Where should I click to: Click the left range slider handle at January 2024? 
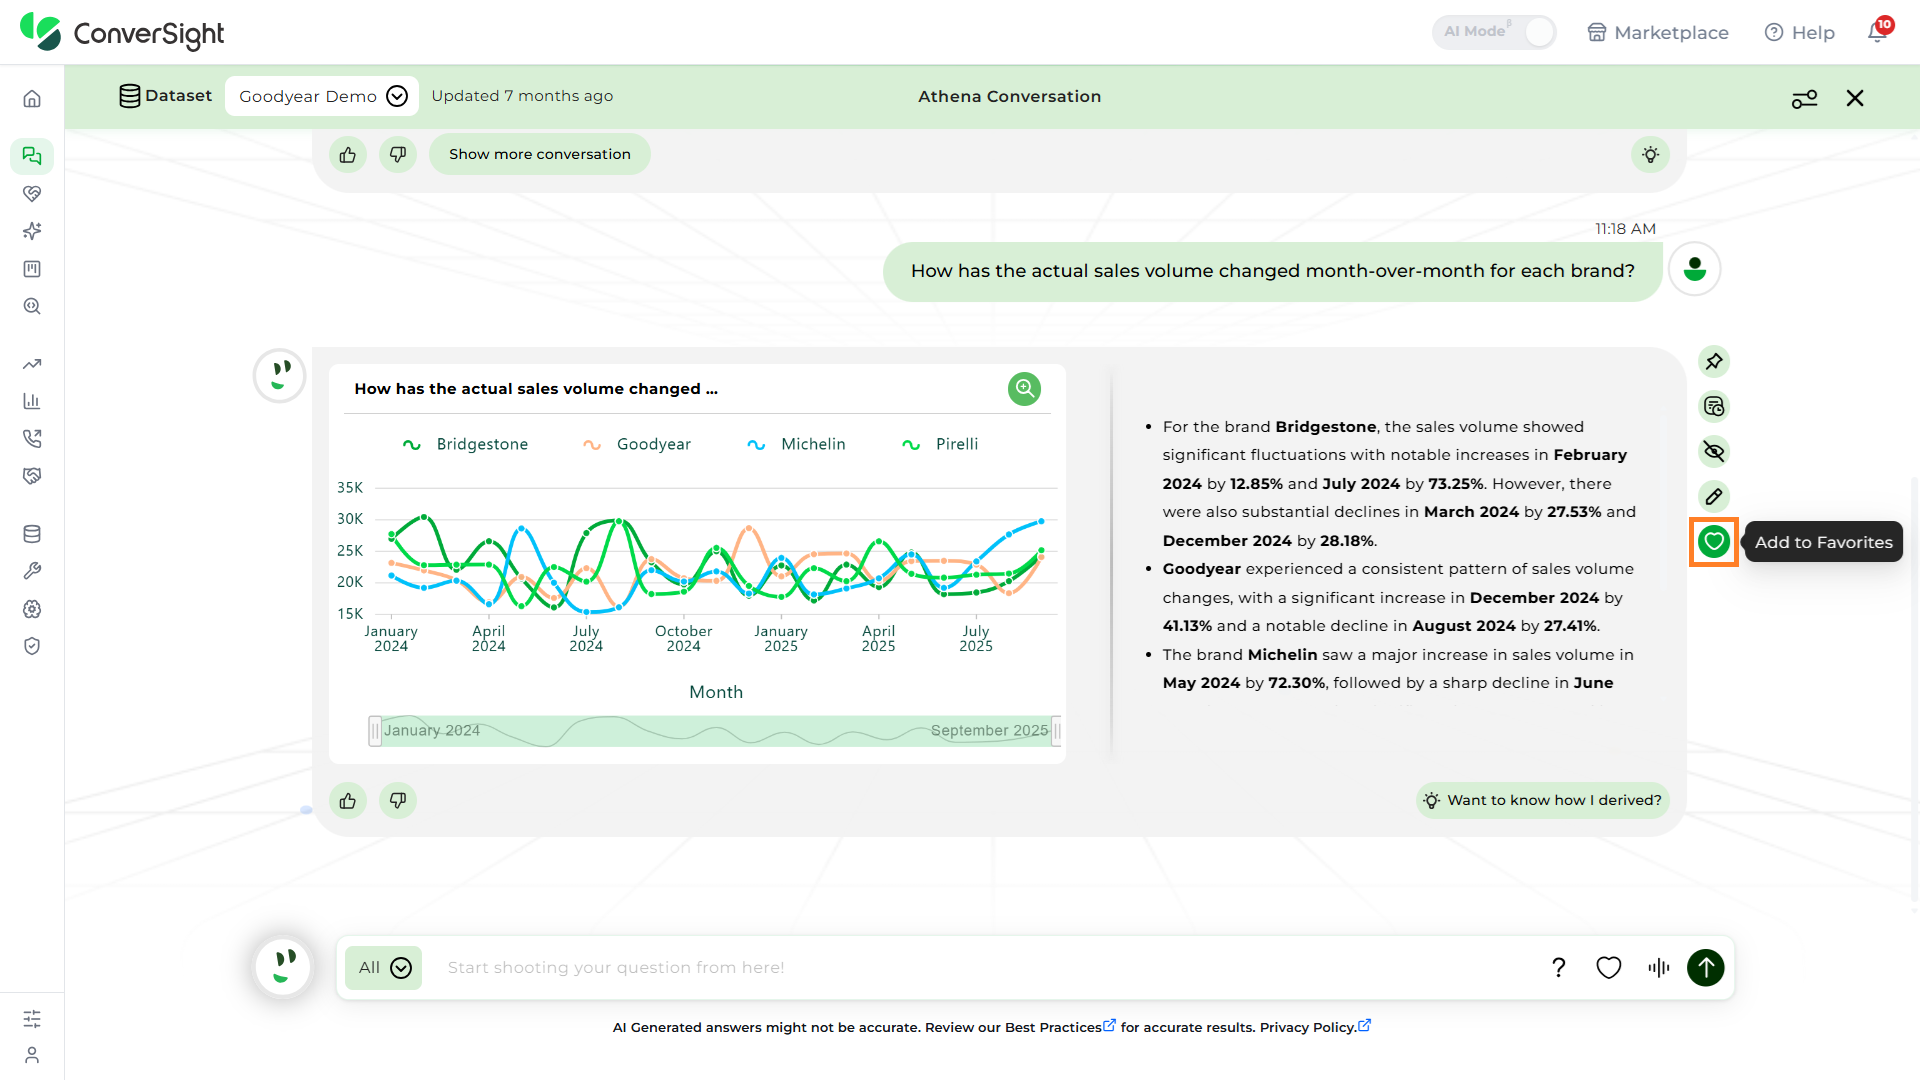point(375,731)
